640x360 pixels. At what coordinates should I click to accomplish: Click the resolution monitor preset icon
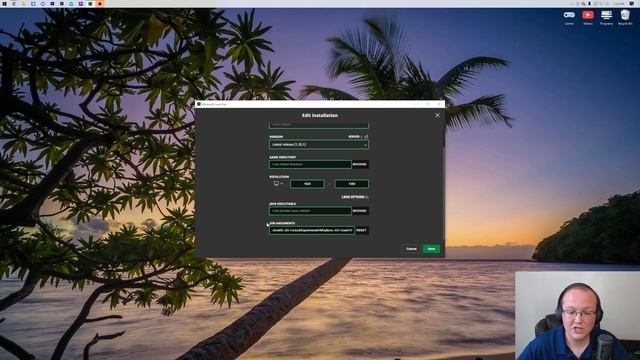(x=276, y=184)
